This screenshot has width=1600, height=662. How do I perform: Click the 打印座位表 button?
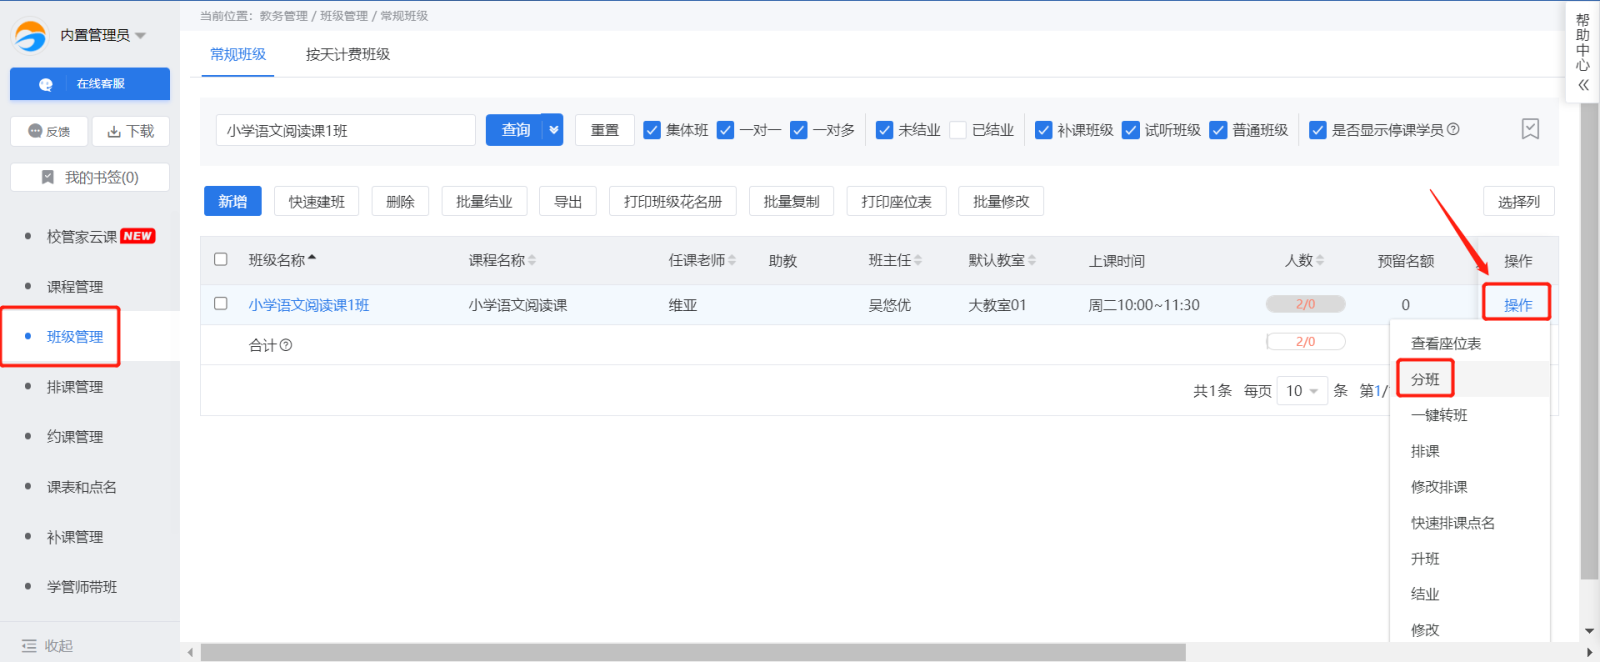coord(896,201)
